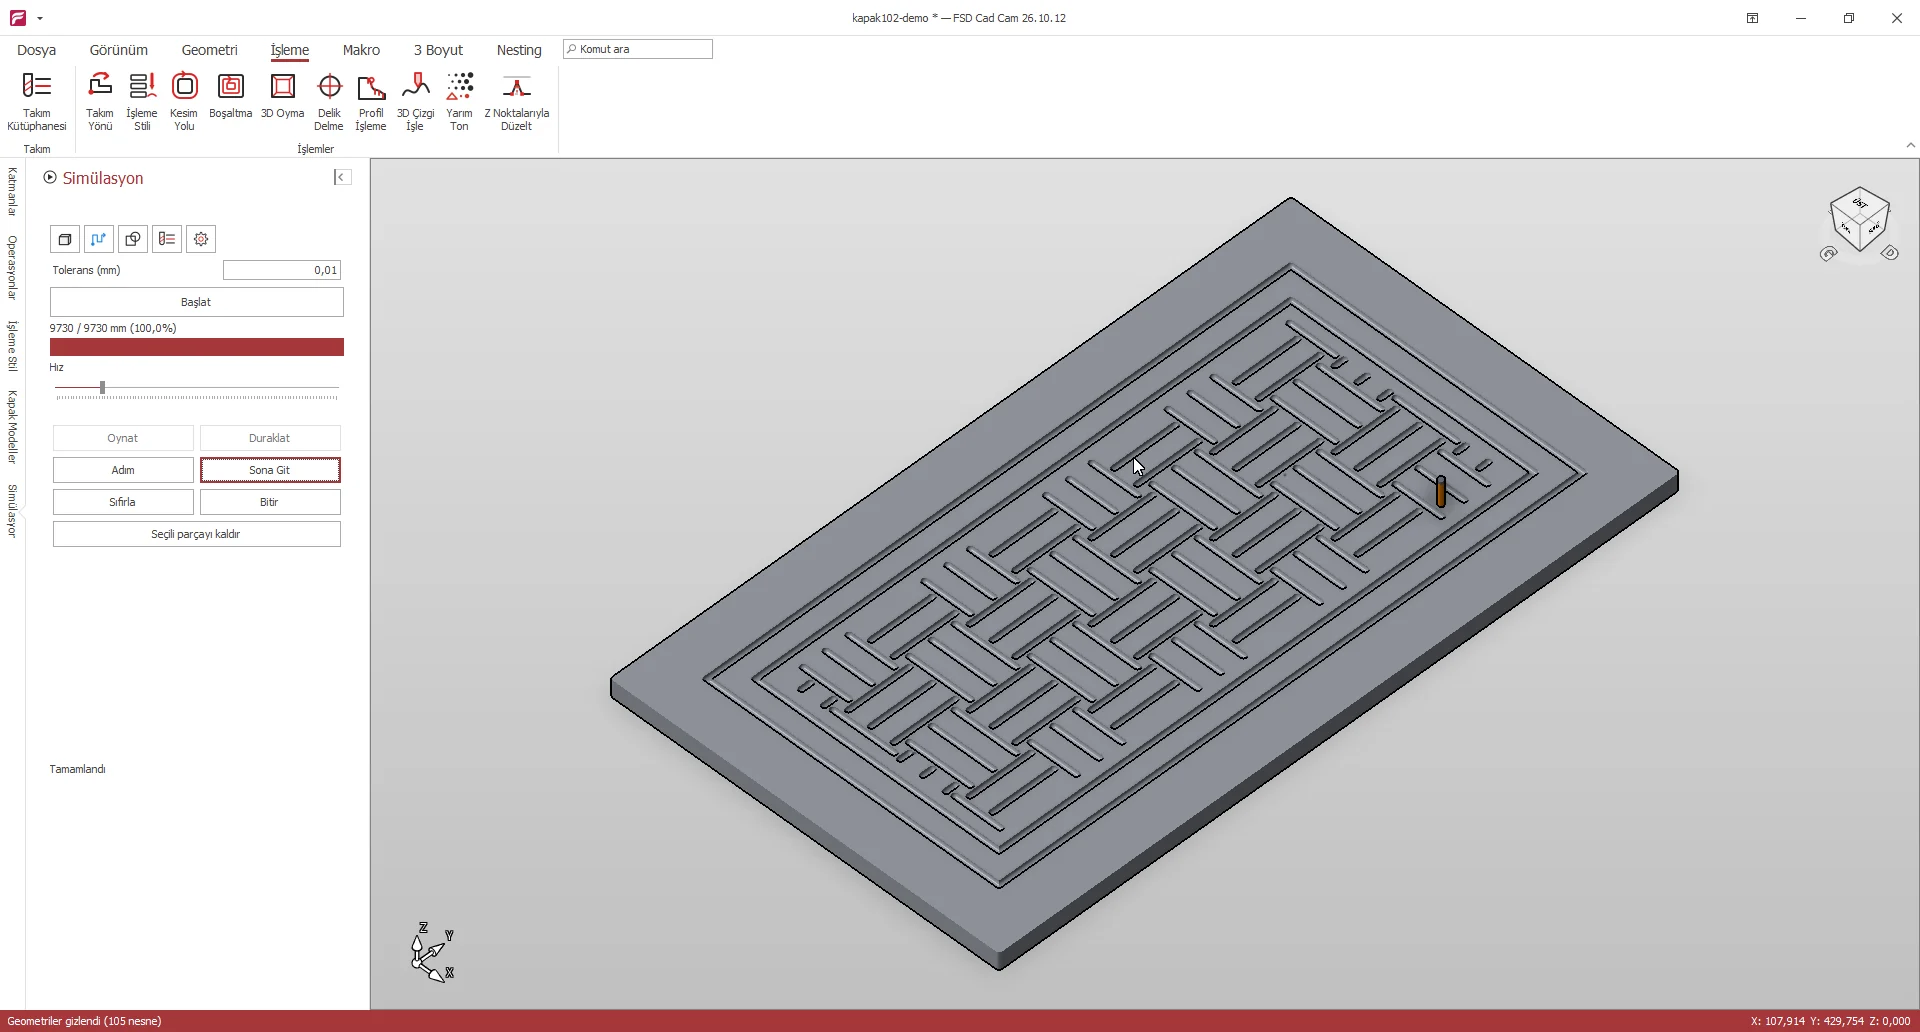Select the Takım Yönü tool

coord(100,102)
